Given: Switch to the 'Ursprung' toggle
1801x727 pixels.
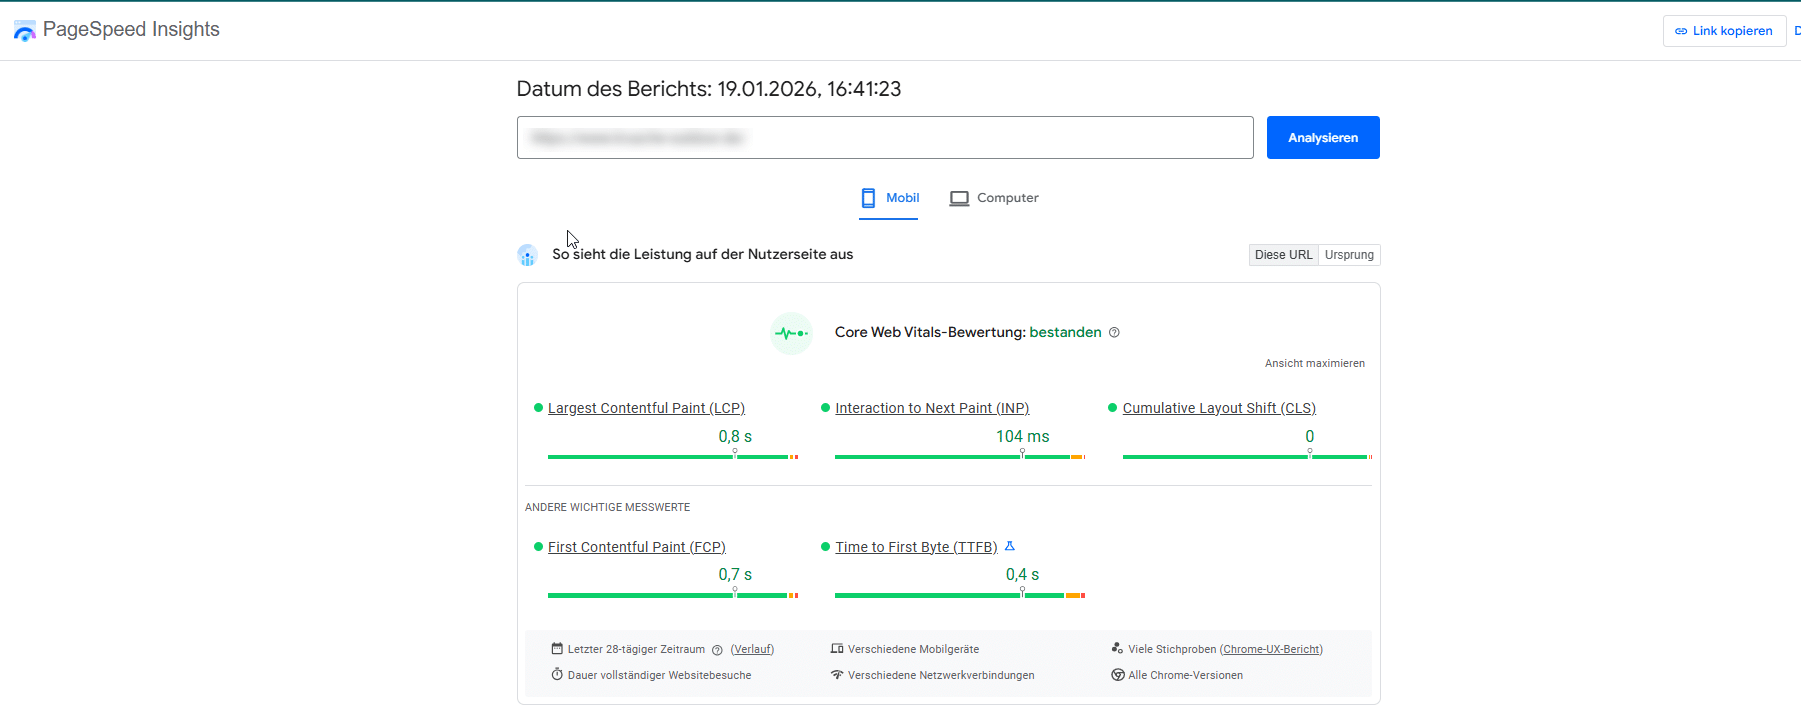Looking at the screenshot, I should (x=1349, y=255).
